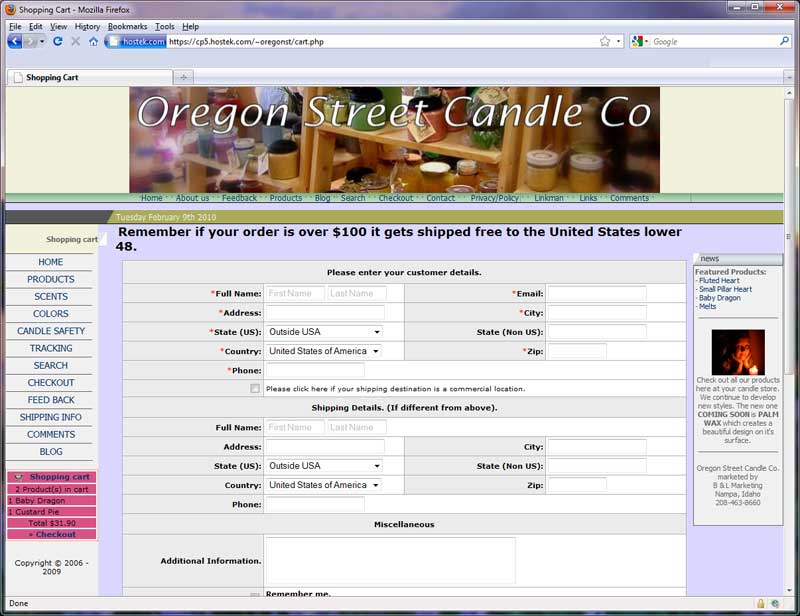Viewport: 800px width, 616px height.
Task: Open the Tools menu
Action: click(x=165, y=27)
